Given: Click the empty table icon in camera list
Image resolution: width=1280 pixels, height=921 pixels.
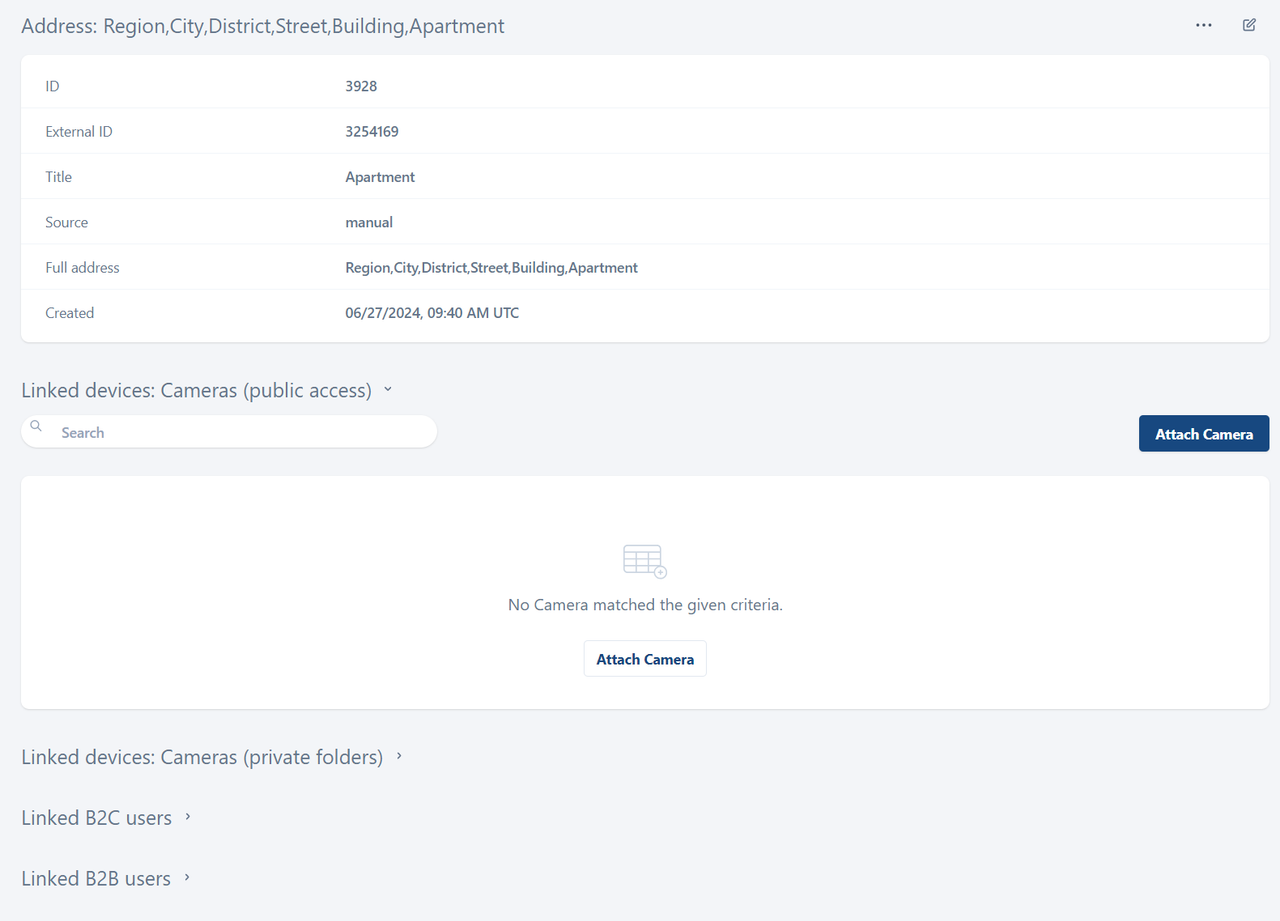Looking at the screenshot, I should (x=645, y=561).
